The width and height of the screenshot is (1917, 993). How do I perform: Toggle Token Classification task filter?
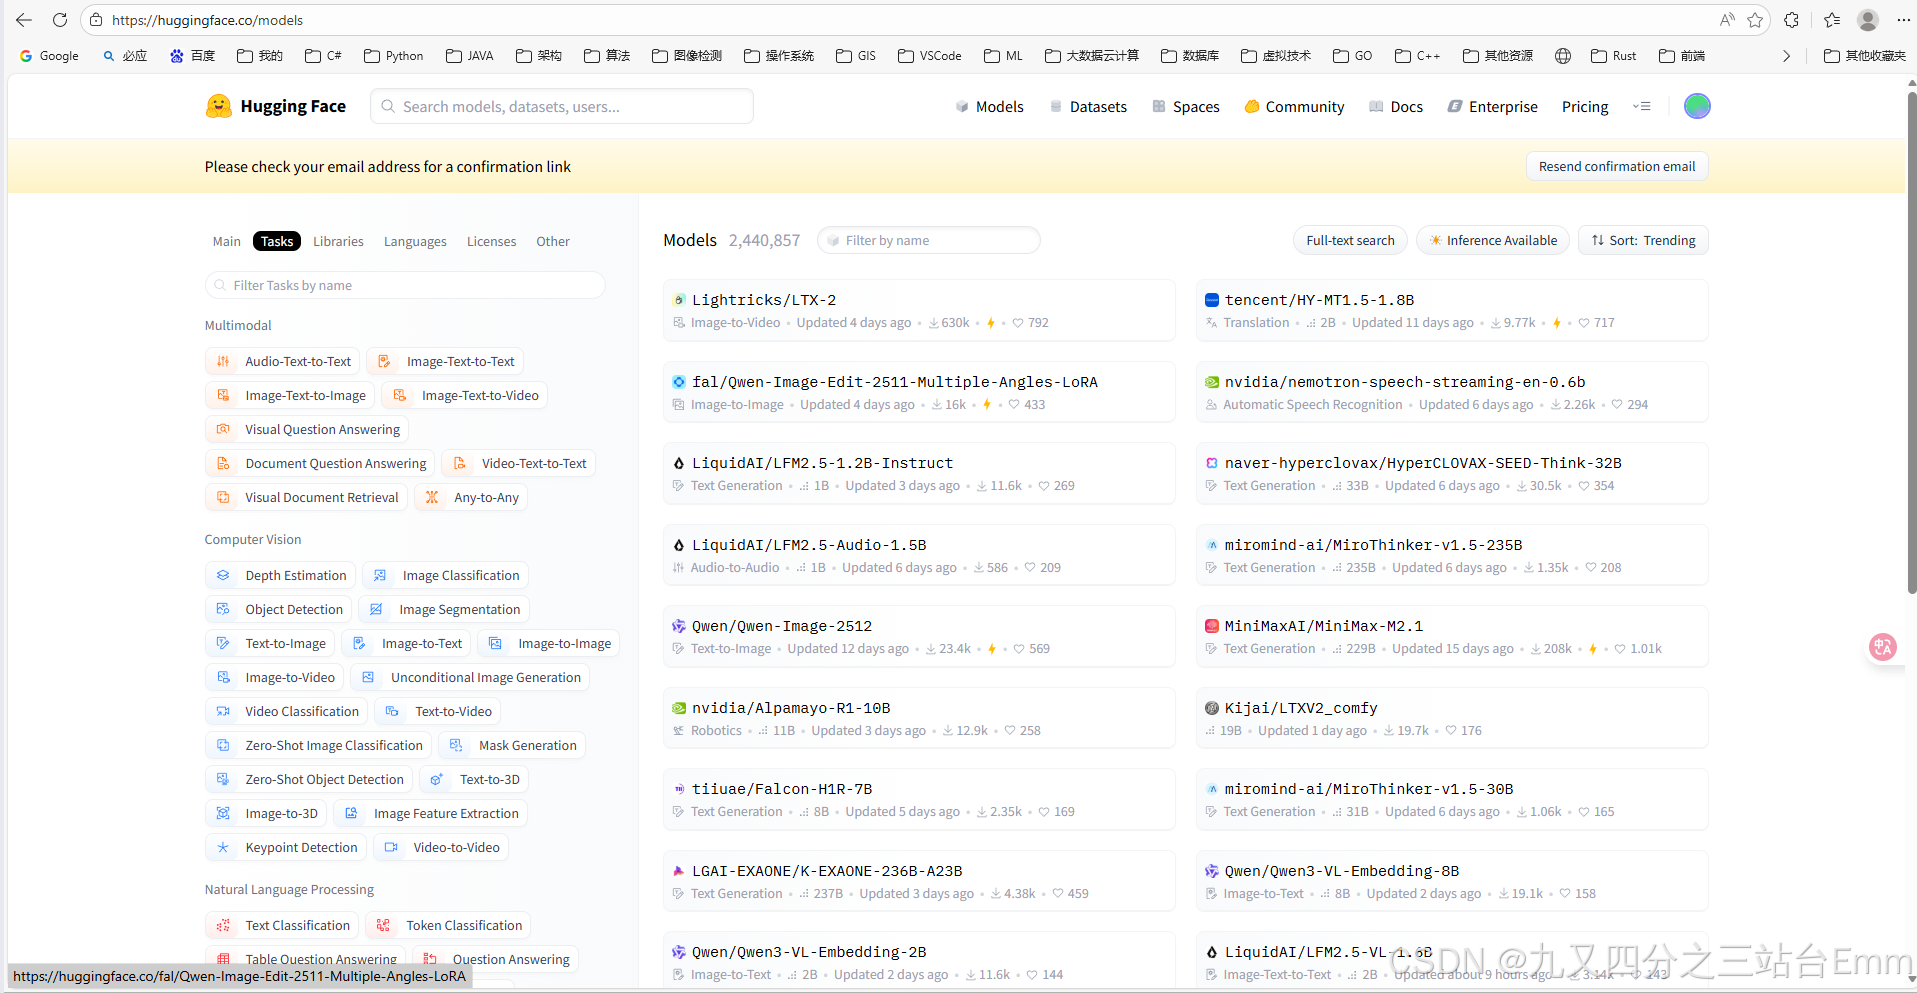pyautogui.click(x=449, y=926)
